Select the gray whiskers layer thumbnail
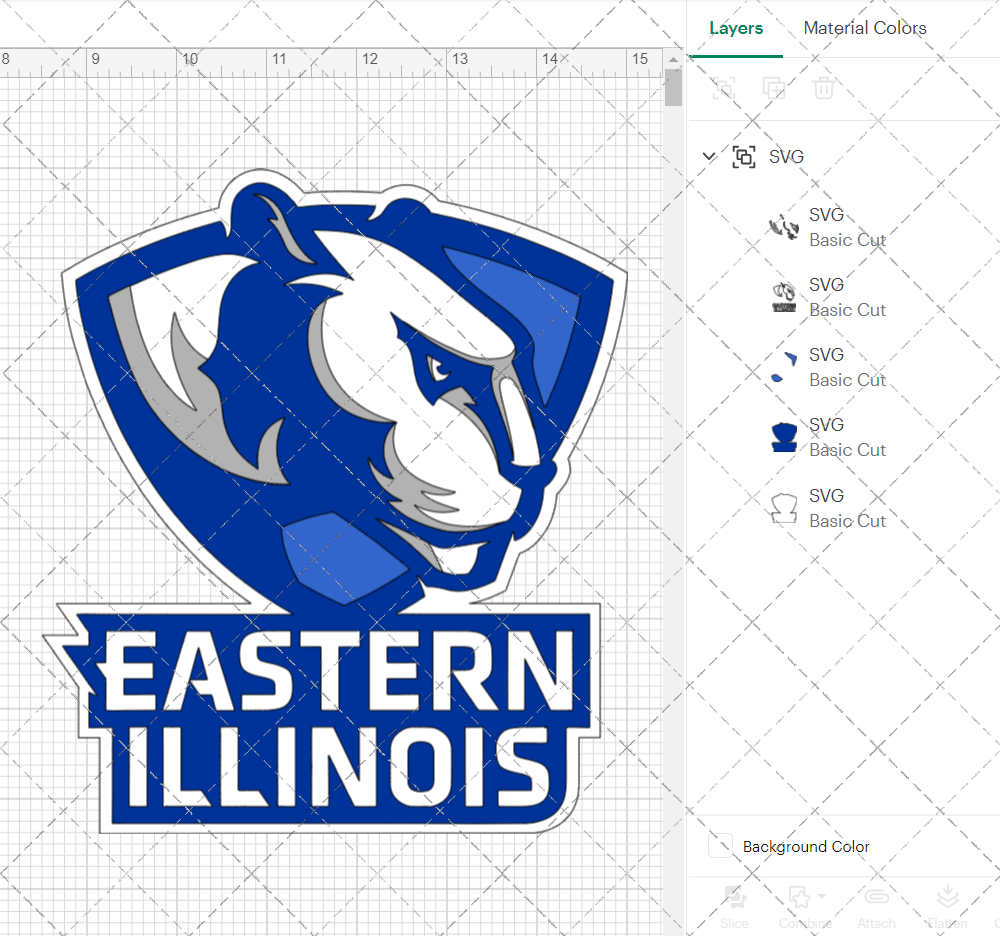 [784, 227]
